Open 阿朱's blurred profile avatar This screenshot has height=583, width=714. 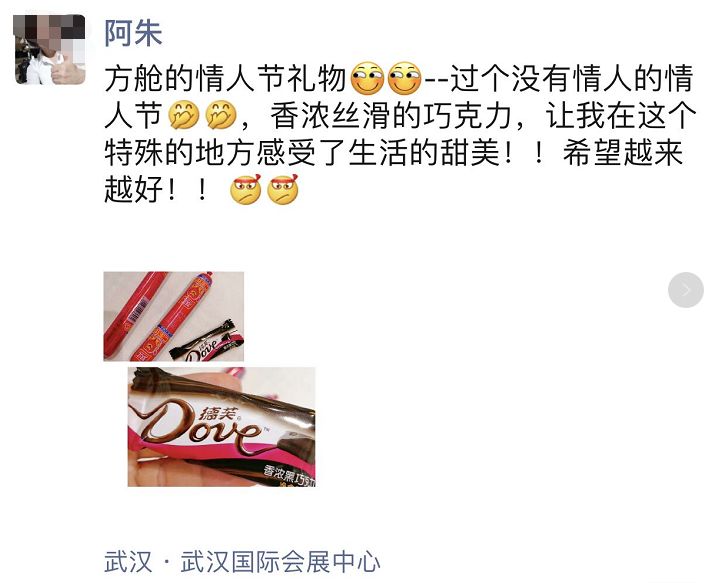point(49,49)
